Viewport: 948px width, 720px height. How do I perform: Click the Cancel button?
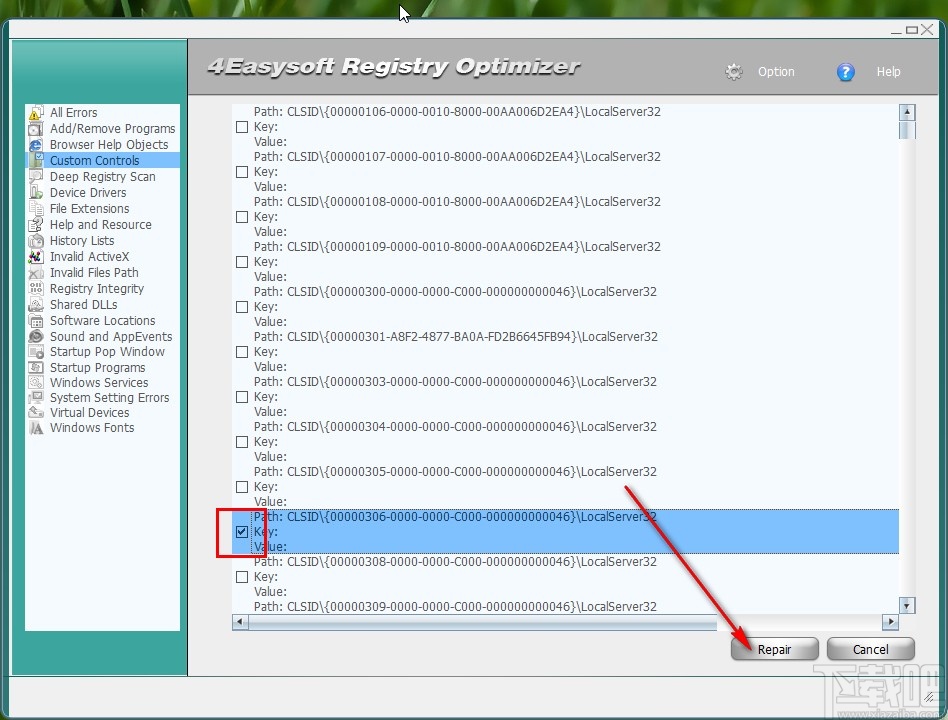coord(871,649)
